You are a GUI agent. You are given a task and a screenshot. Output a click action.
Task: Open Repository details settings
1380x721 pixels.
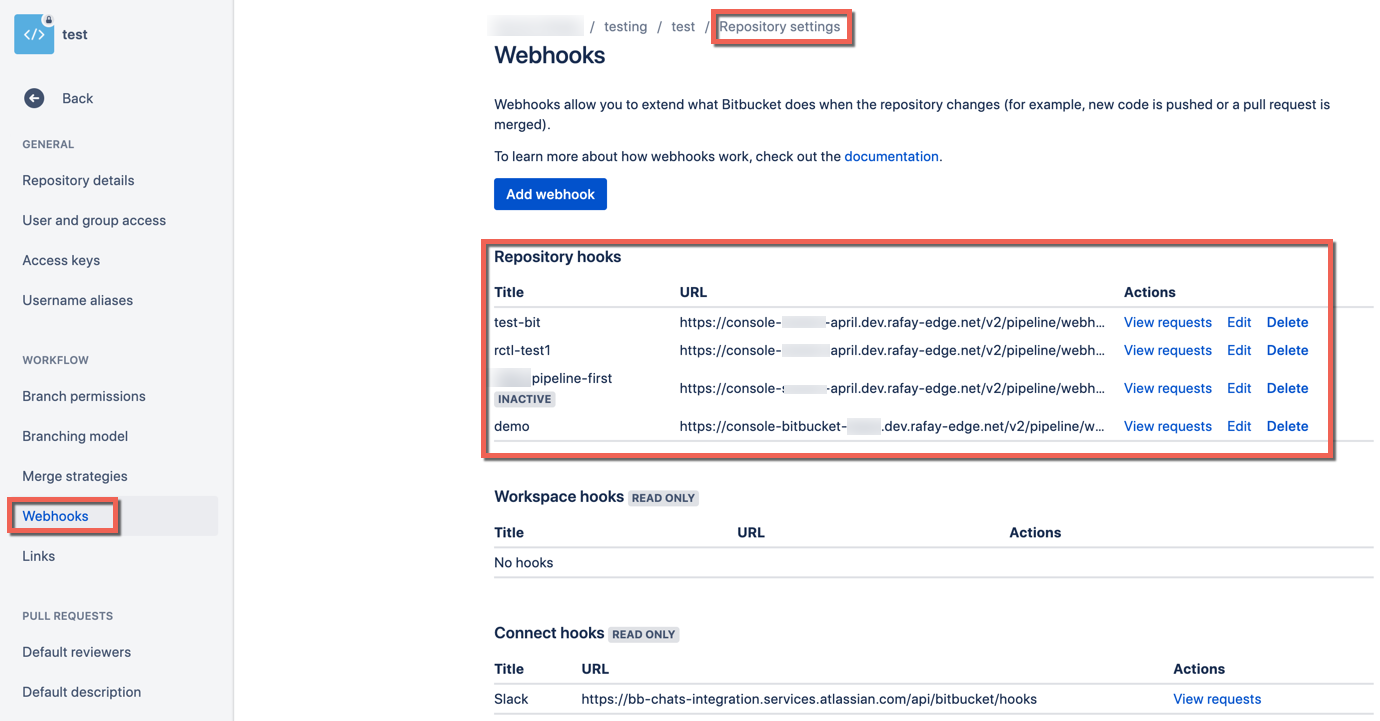pyautogui.click(x=78, y=180)
